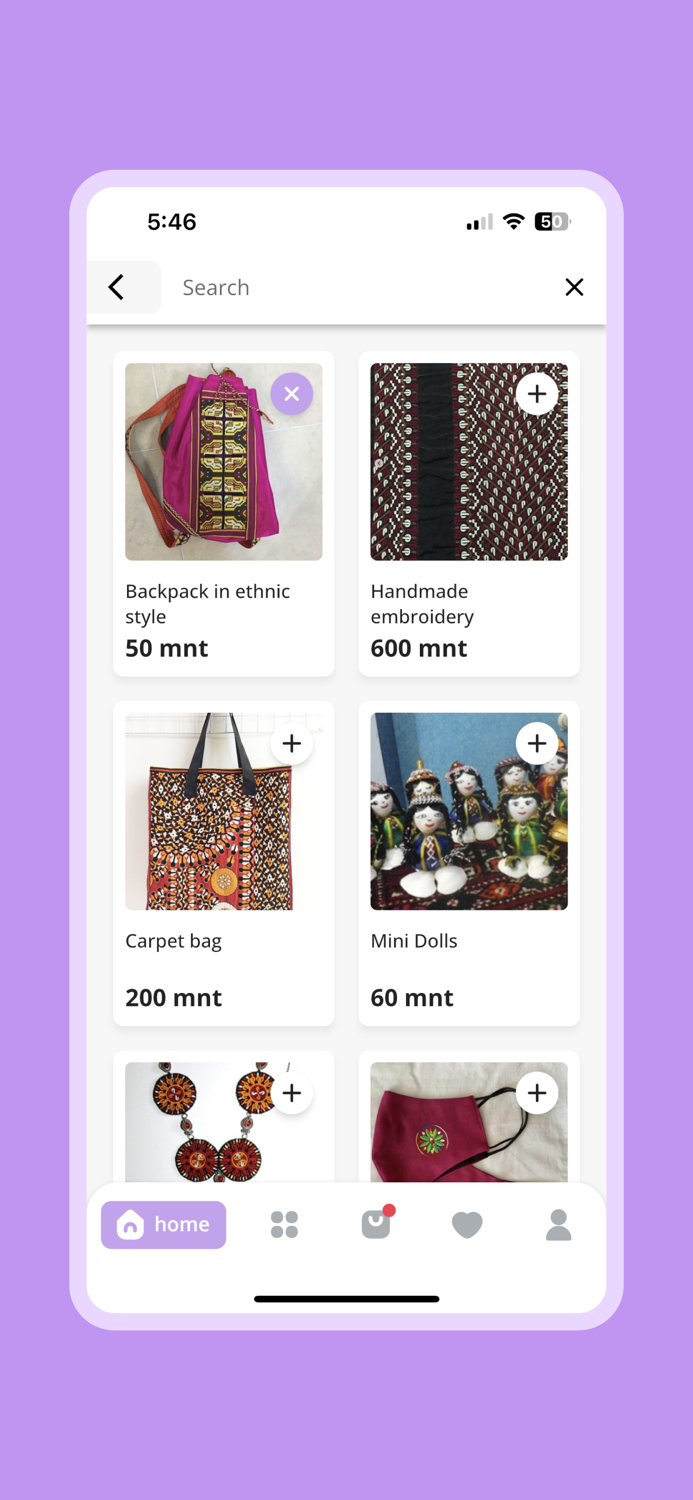693x1500 pixels.
Task: Open the Mini Dolls product title
Action: pos(414,941)
